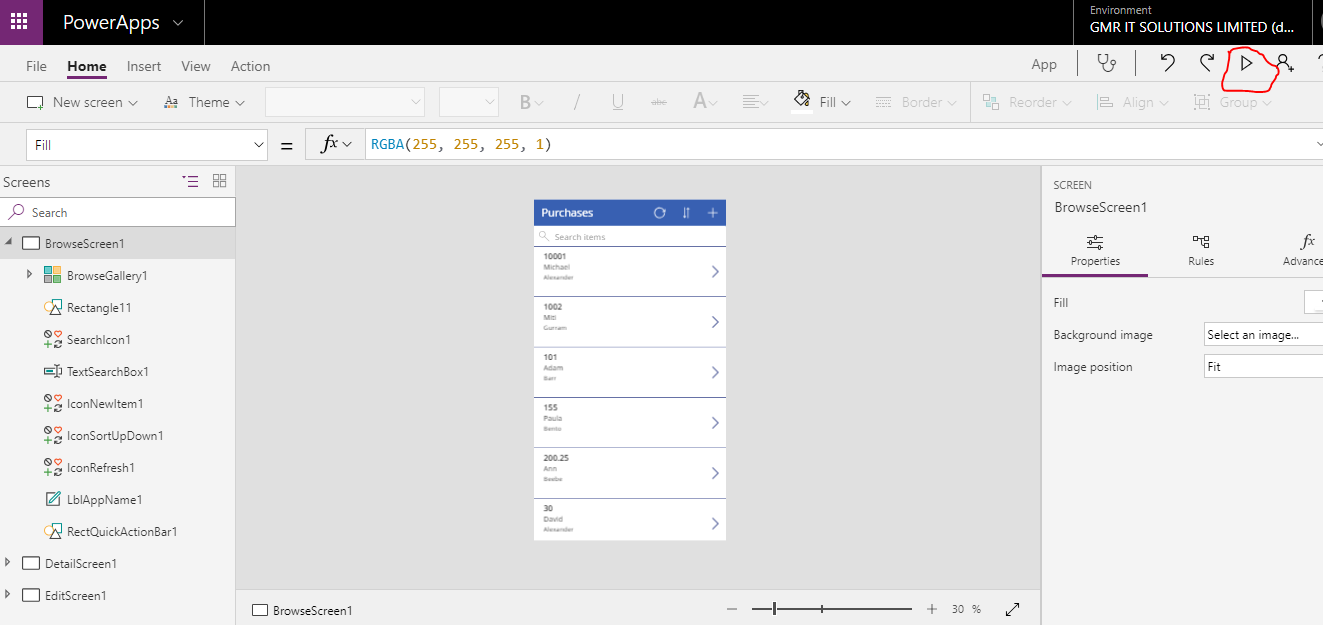
Task: Click plus icon in app preview header
Action: coord(713,212)
